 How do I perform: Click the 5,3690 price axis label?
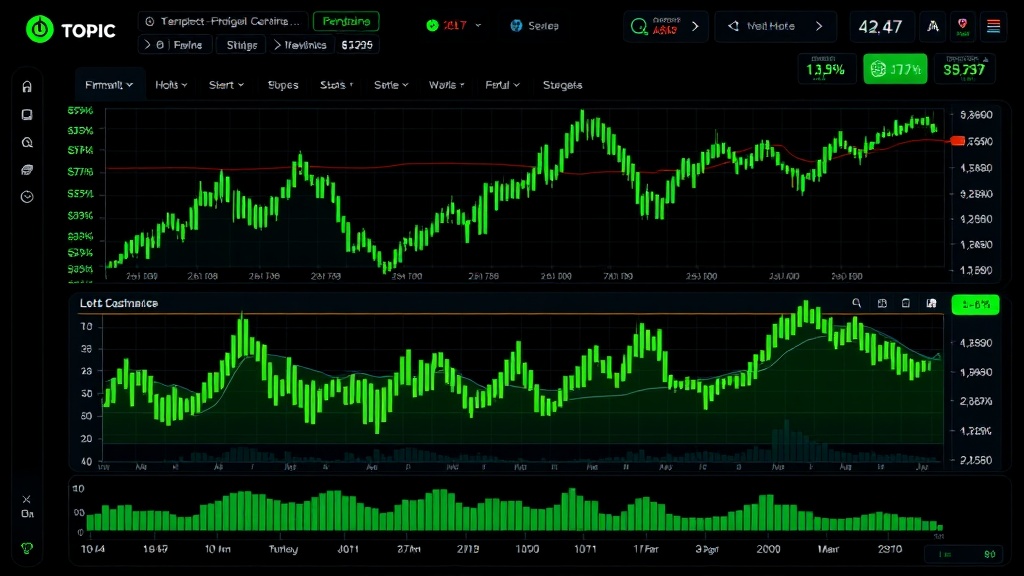click(x=976, y=115)
